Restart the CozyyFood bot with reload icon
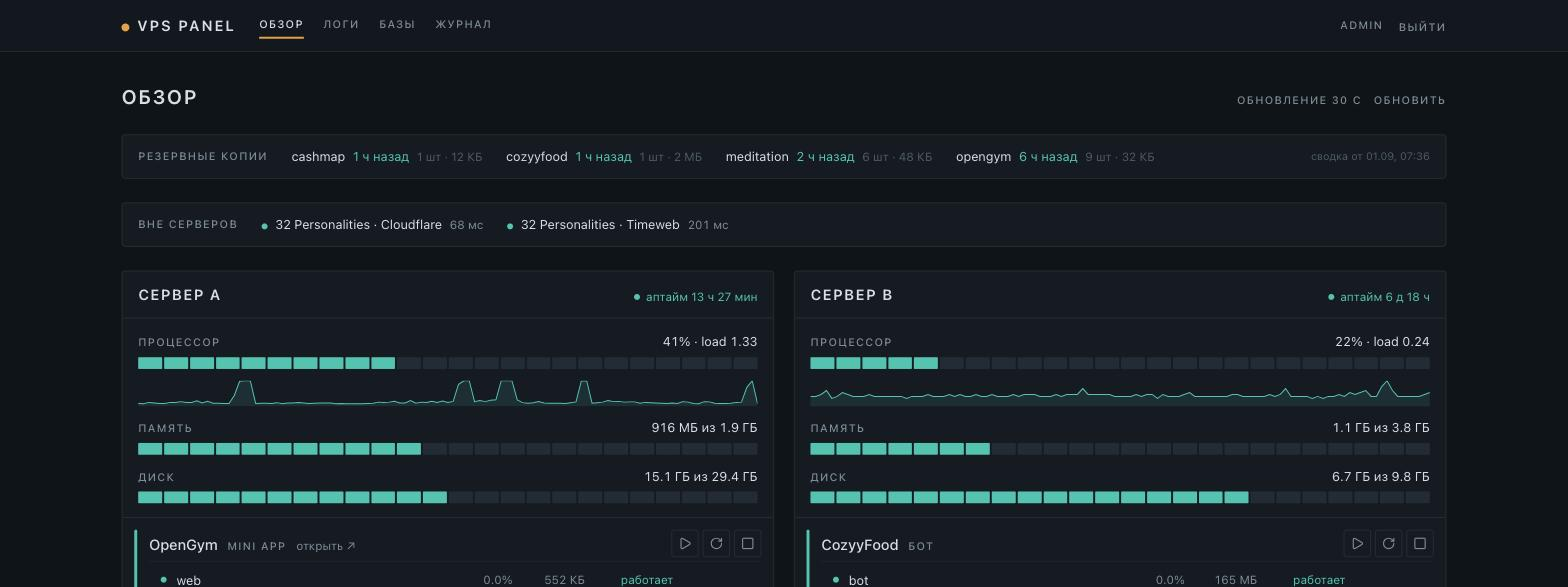Image resolution: width=1568 pixels, height=587 pixels. (1388, 544)
